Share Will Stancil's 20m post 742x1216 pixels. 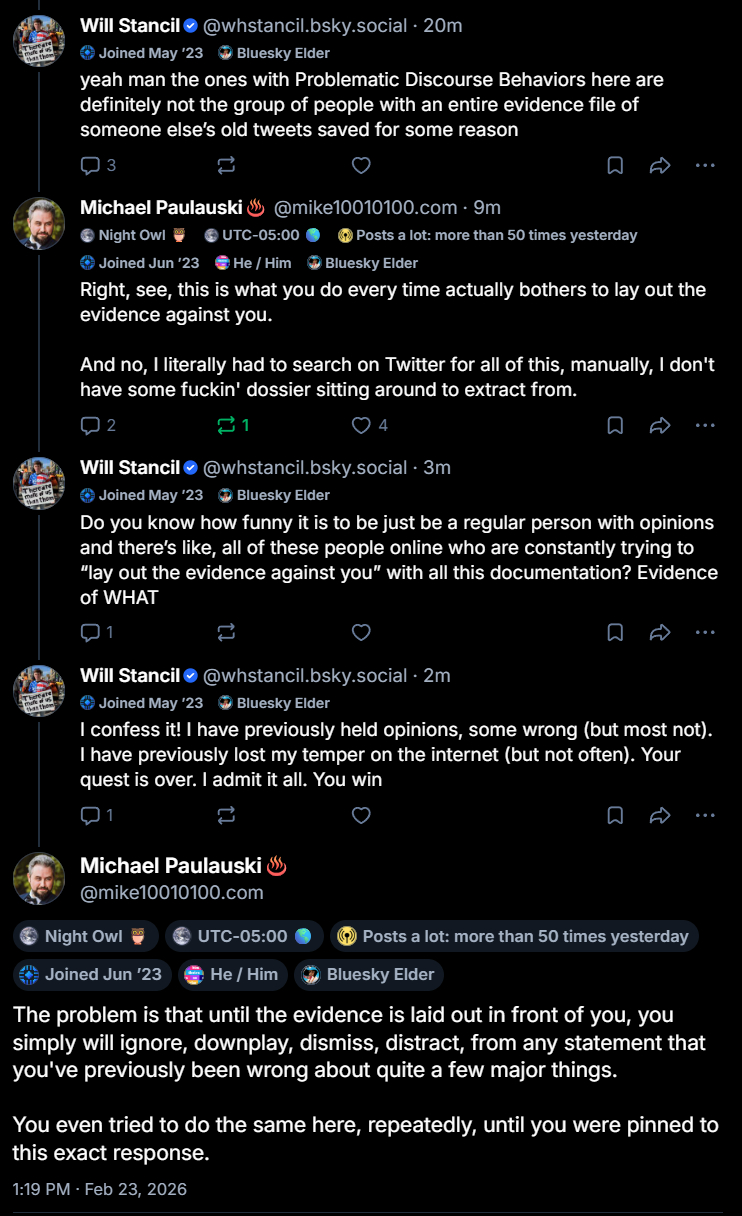tap(660, 165)
